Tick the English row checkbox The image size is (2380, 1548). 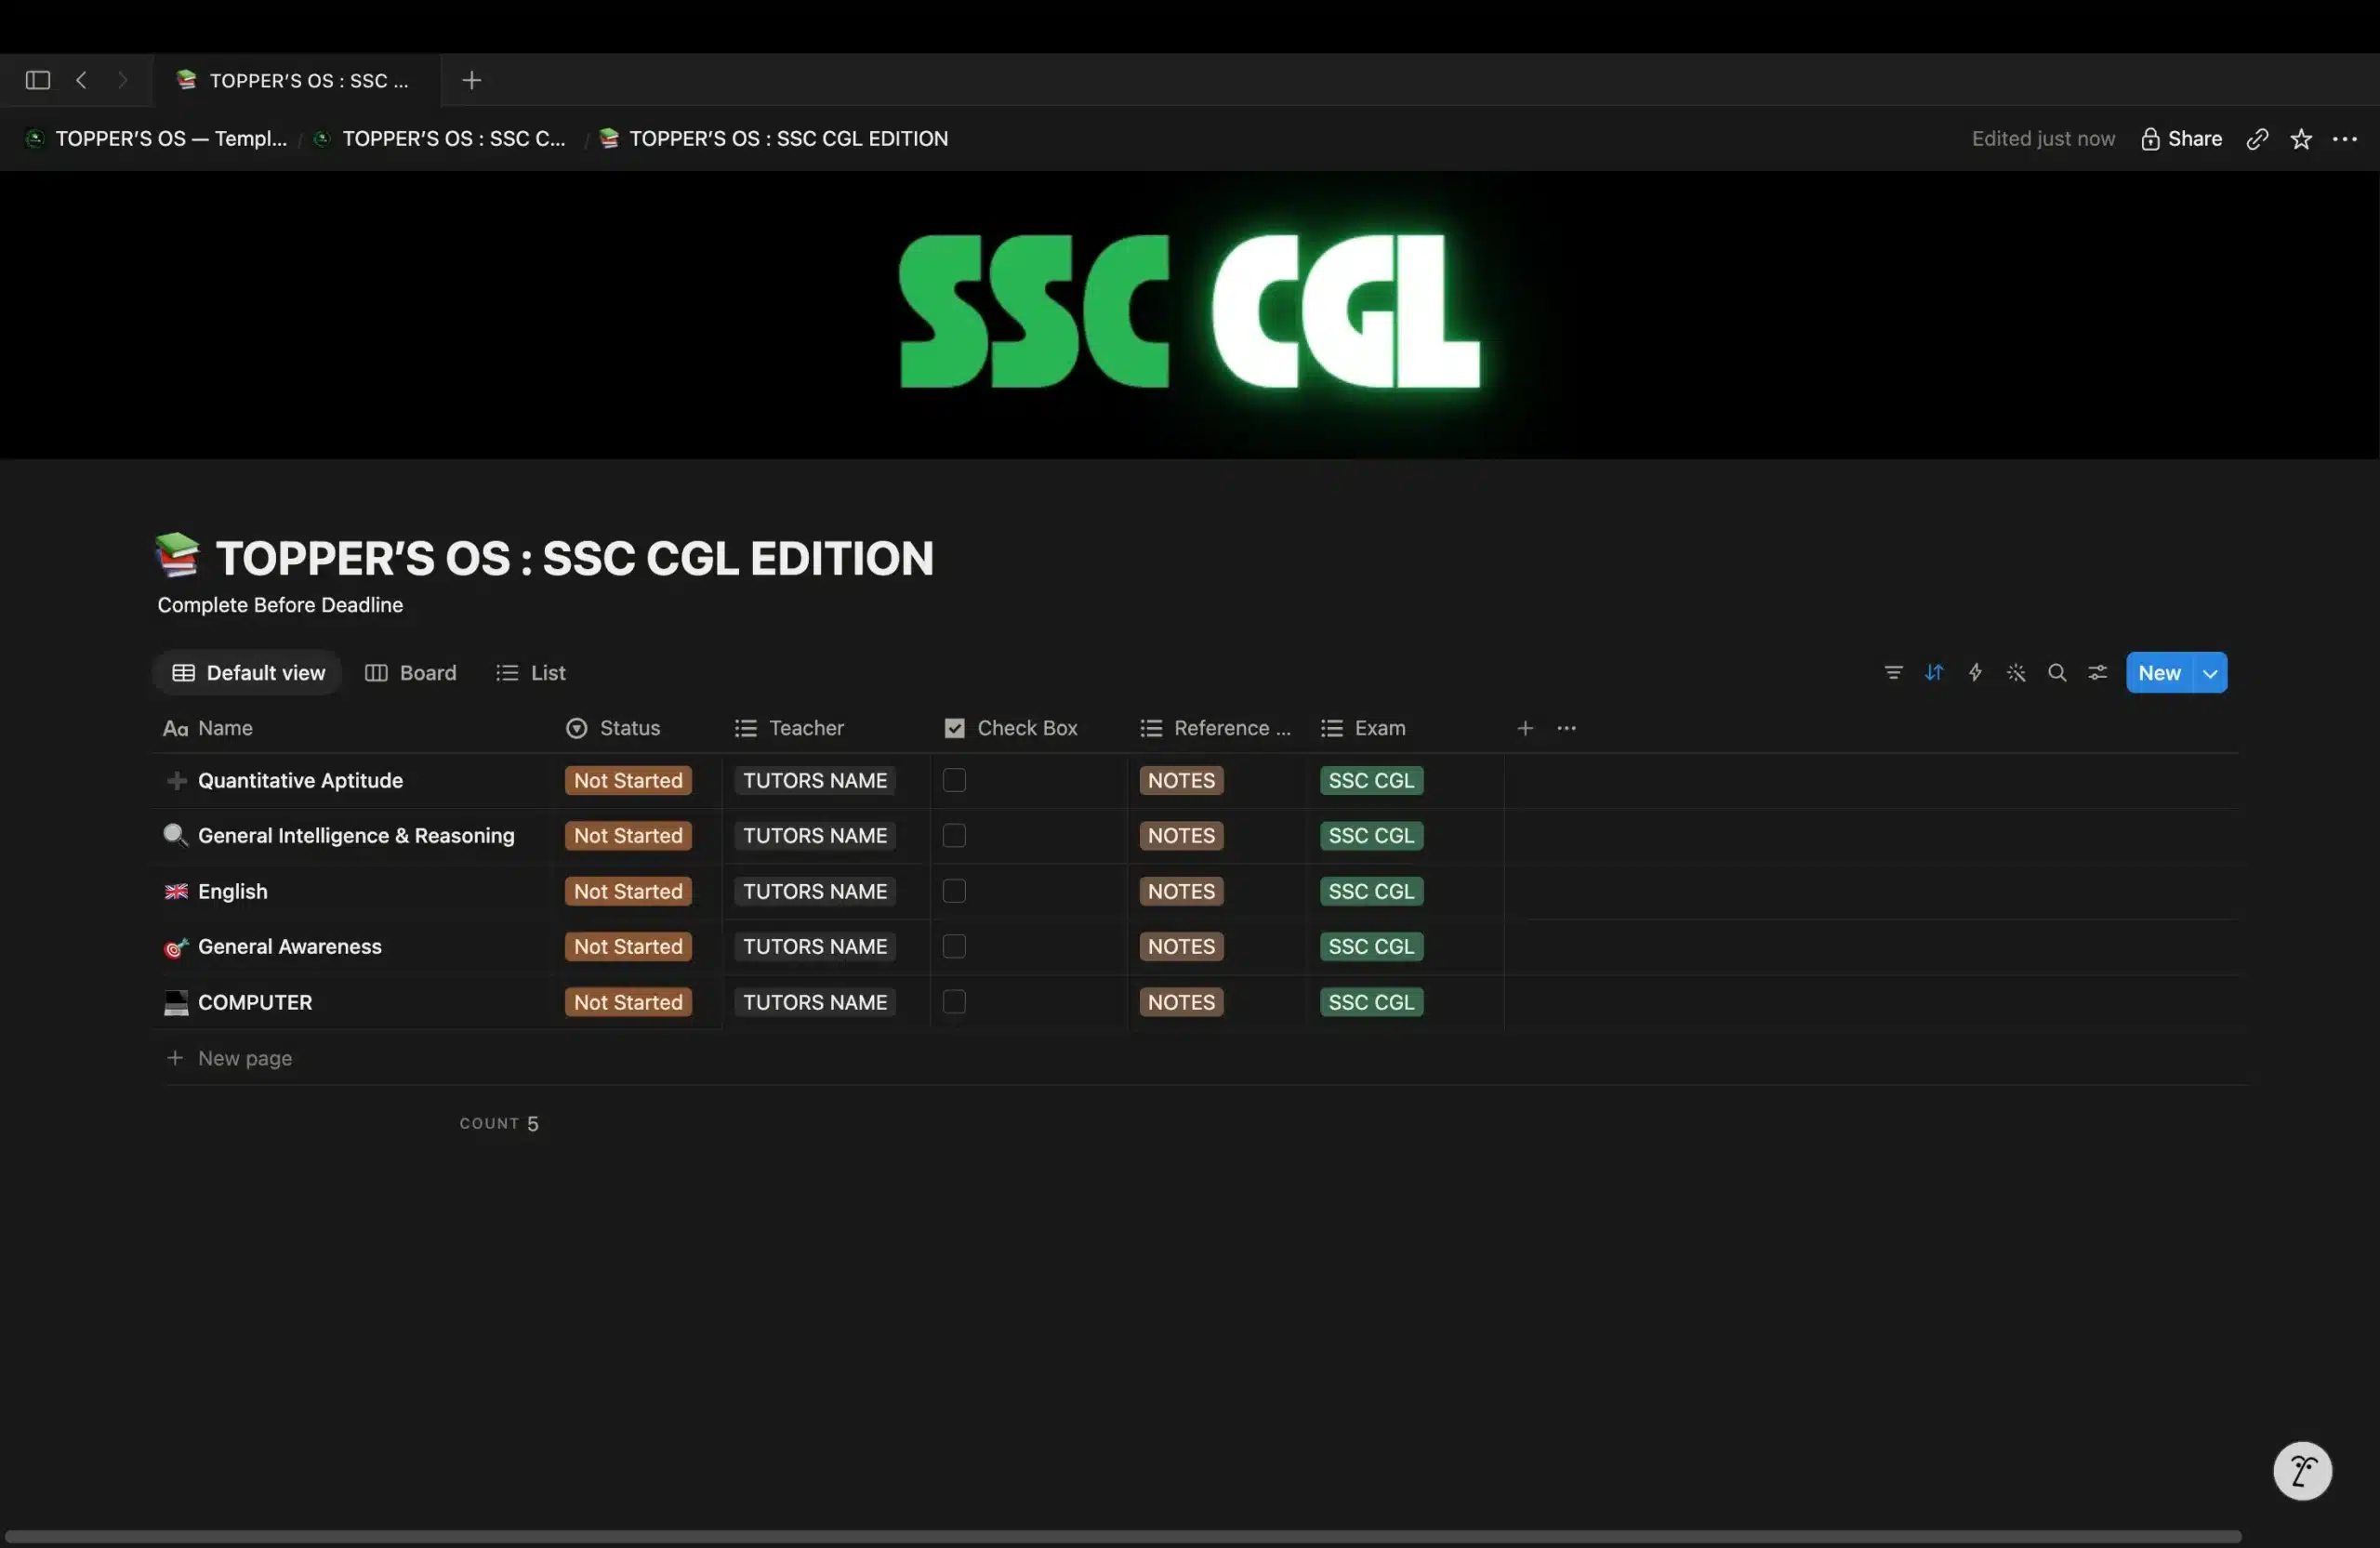point(954,891)
